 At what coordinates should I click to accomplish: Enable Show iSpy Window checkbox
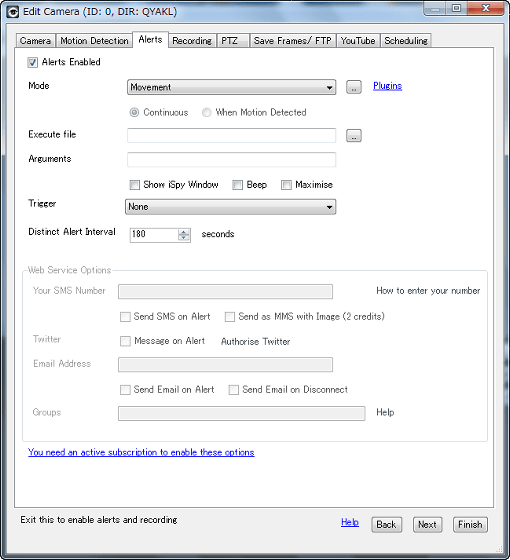tap(135, 185)
